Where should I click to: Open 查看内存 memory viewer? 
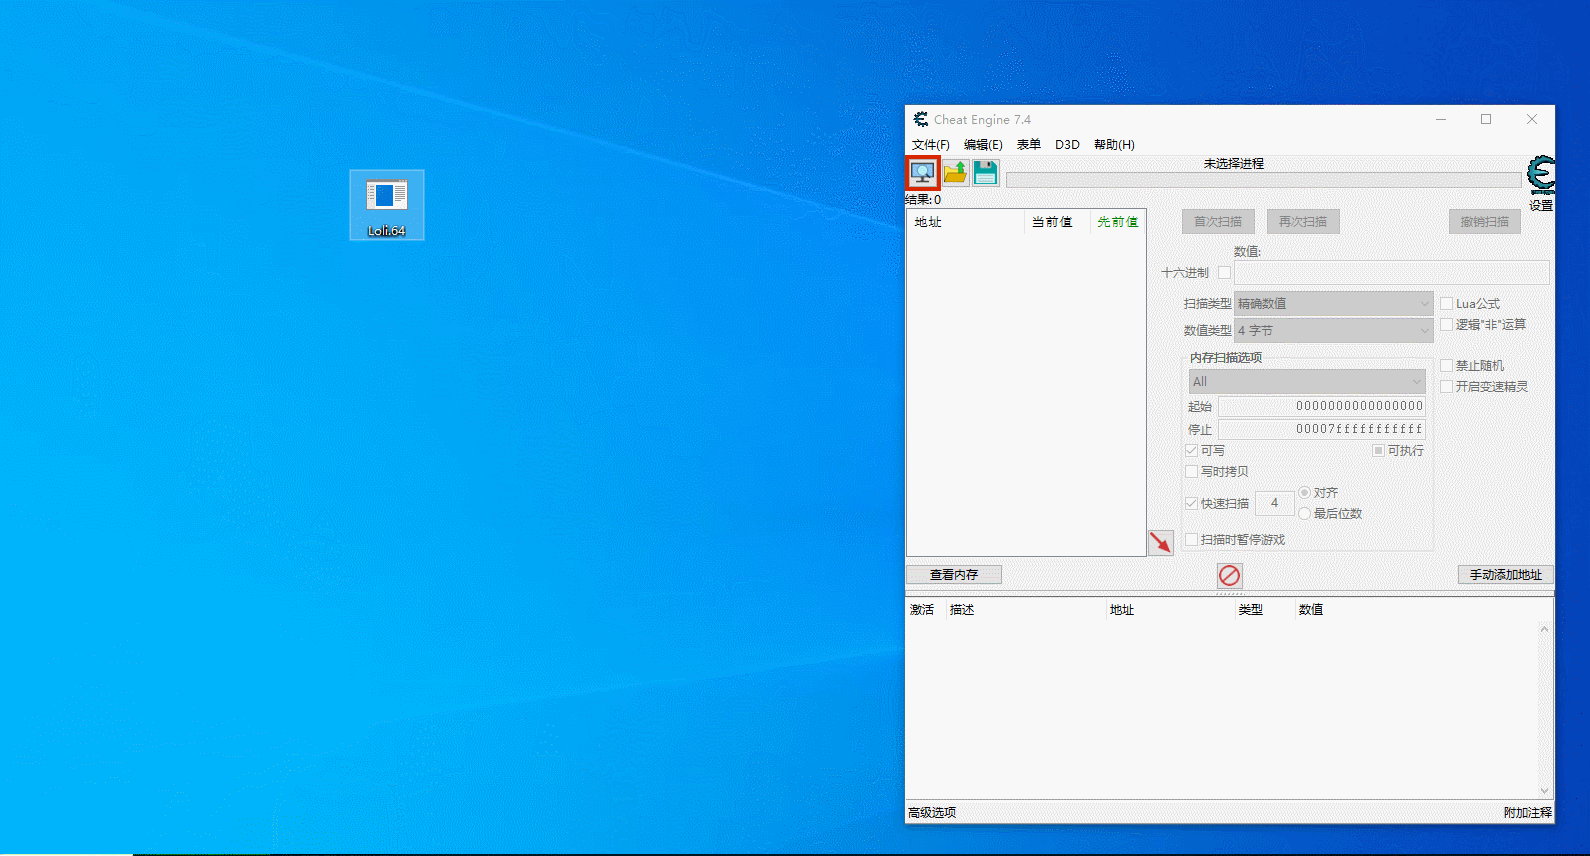(x=954, y=575)
